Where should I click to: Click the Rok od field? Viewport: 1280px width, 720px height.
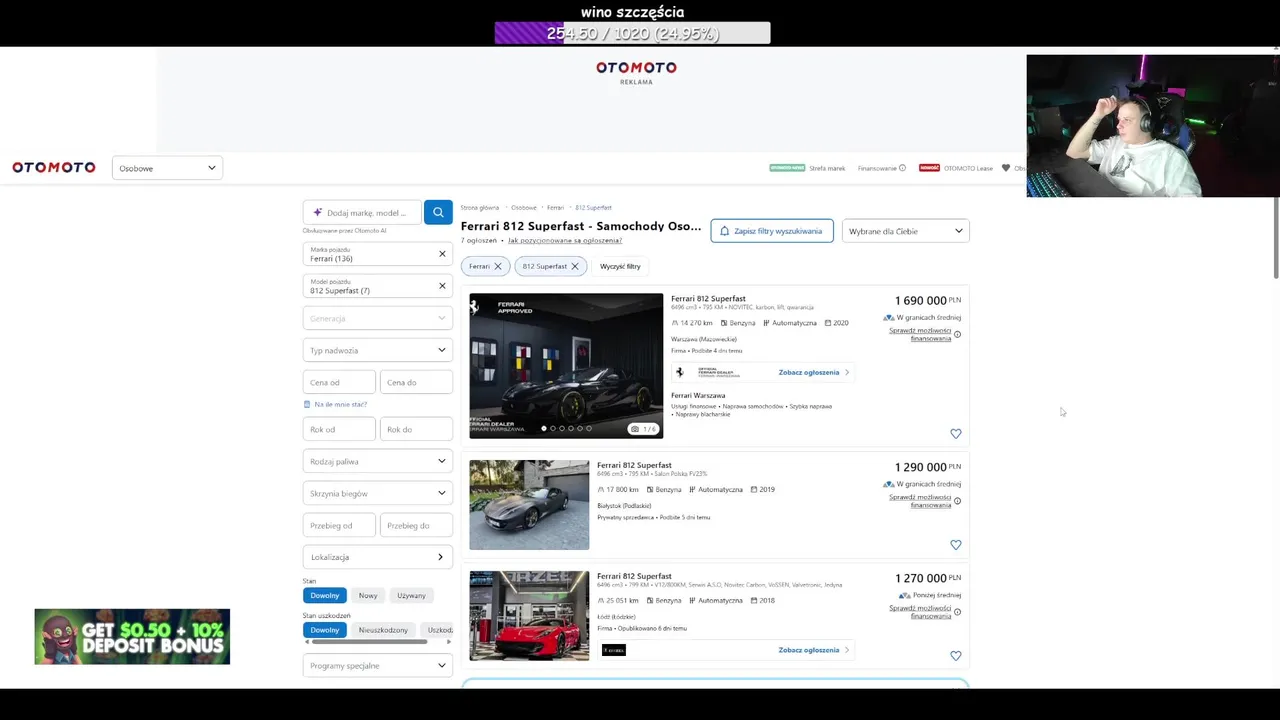click(339, 429)
